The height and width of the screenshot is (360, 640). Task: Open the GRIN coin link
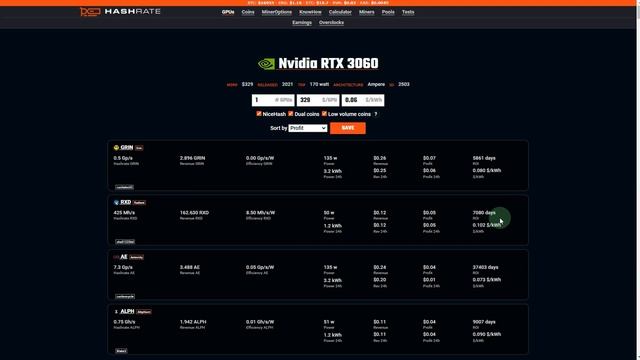127,147
